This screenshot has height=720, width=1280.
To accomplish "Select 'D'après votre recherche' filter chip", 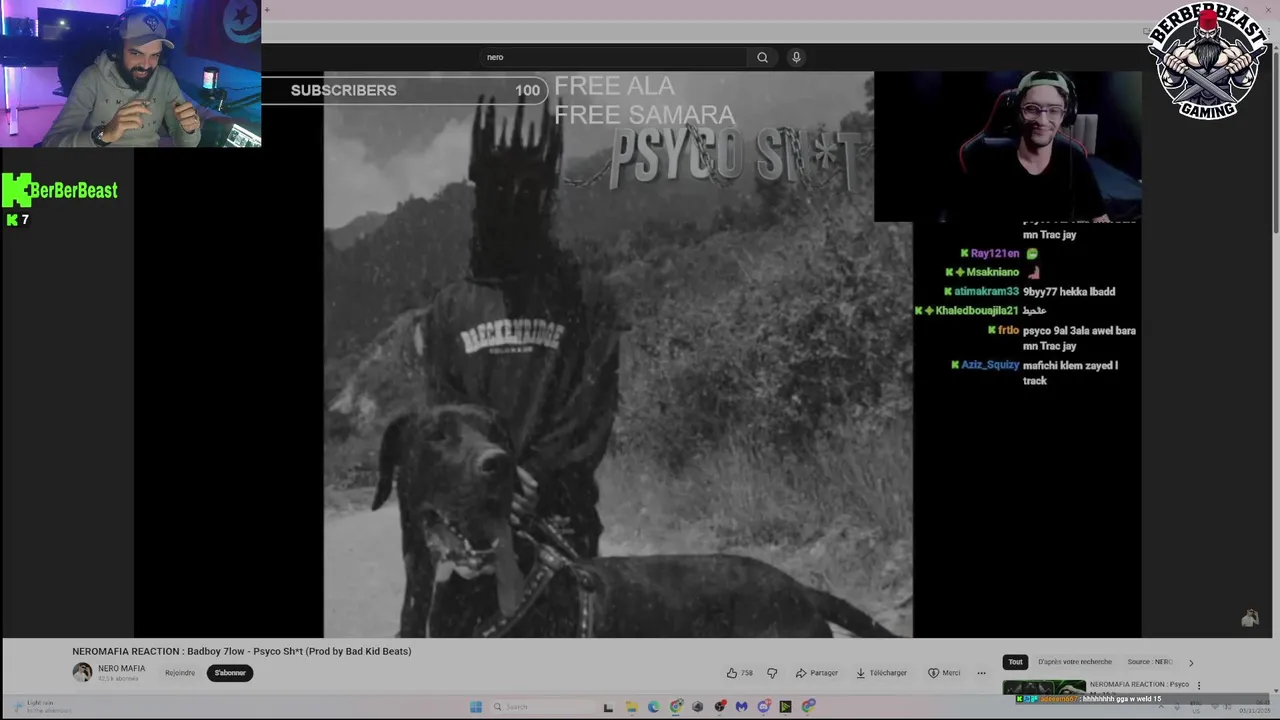I will [1075, 662].
